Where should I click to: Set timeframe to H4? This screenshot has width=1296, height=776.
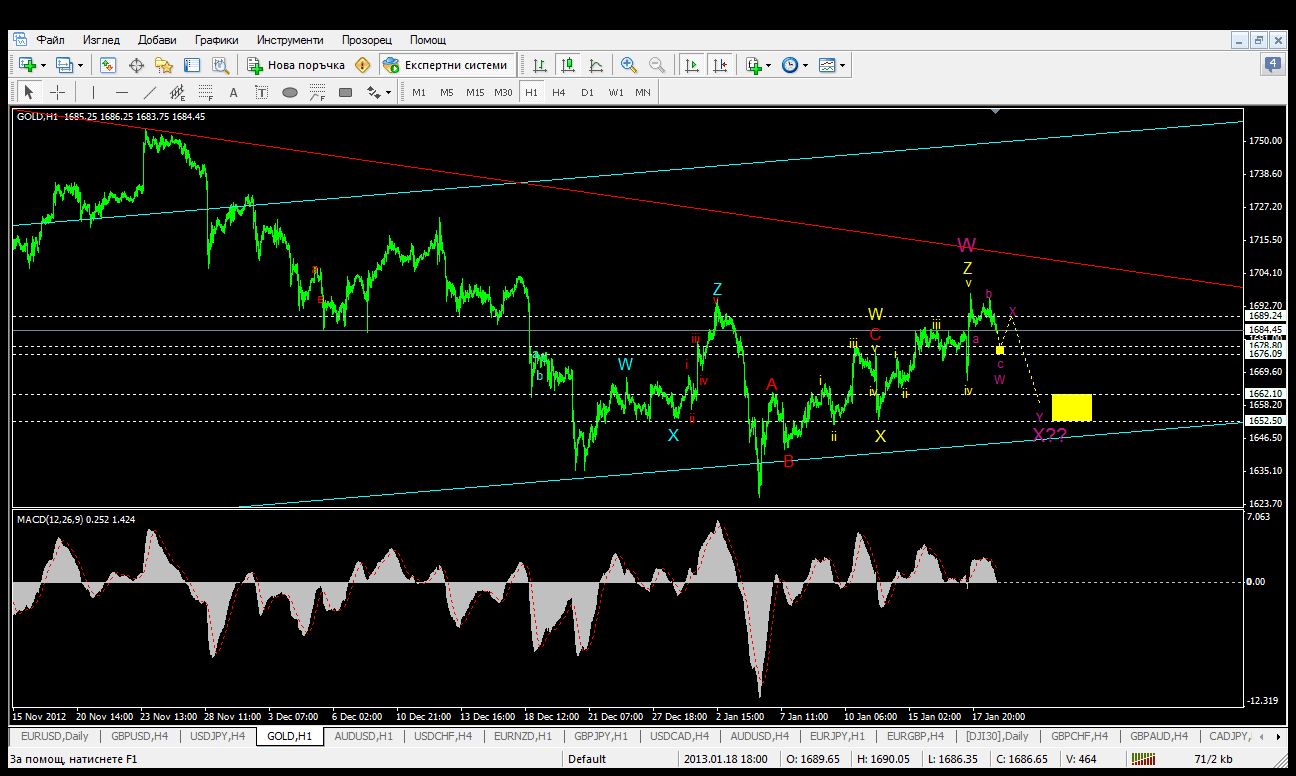pyautogui.click(x=559, y=92)
